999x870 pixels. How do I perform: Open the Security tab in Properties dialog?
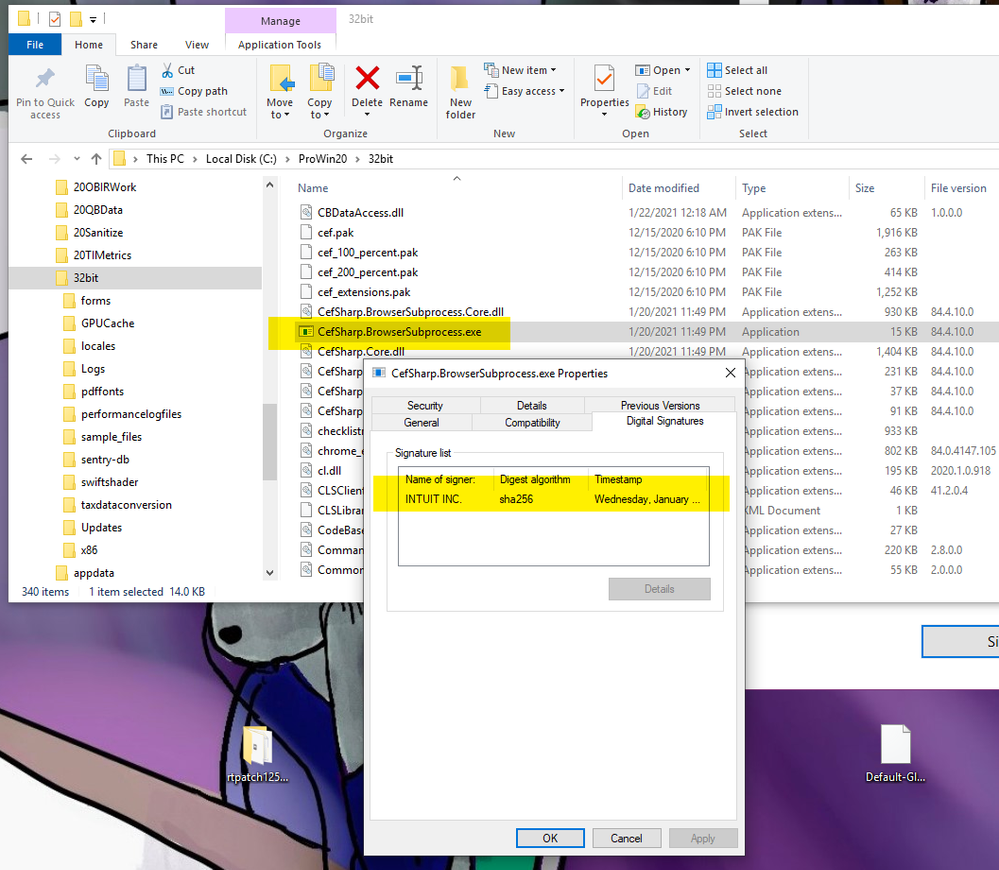(425, 405)
